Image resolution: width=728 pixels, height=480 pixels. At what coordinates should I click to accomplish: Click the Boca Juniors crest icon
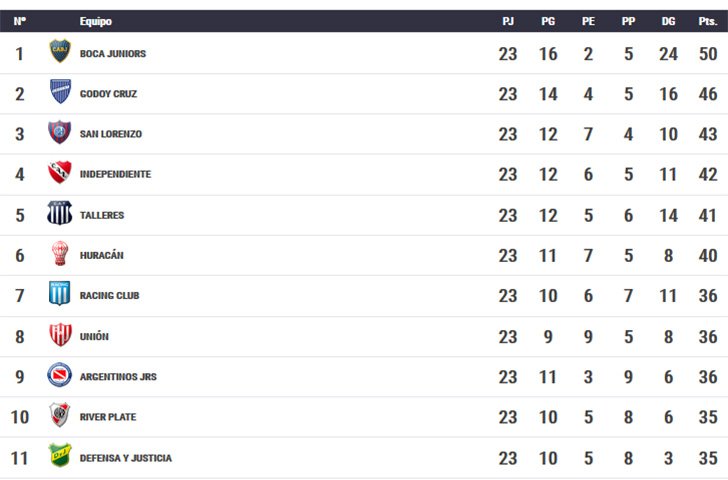[x=60, y=51]
